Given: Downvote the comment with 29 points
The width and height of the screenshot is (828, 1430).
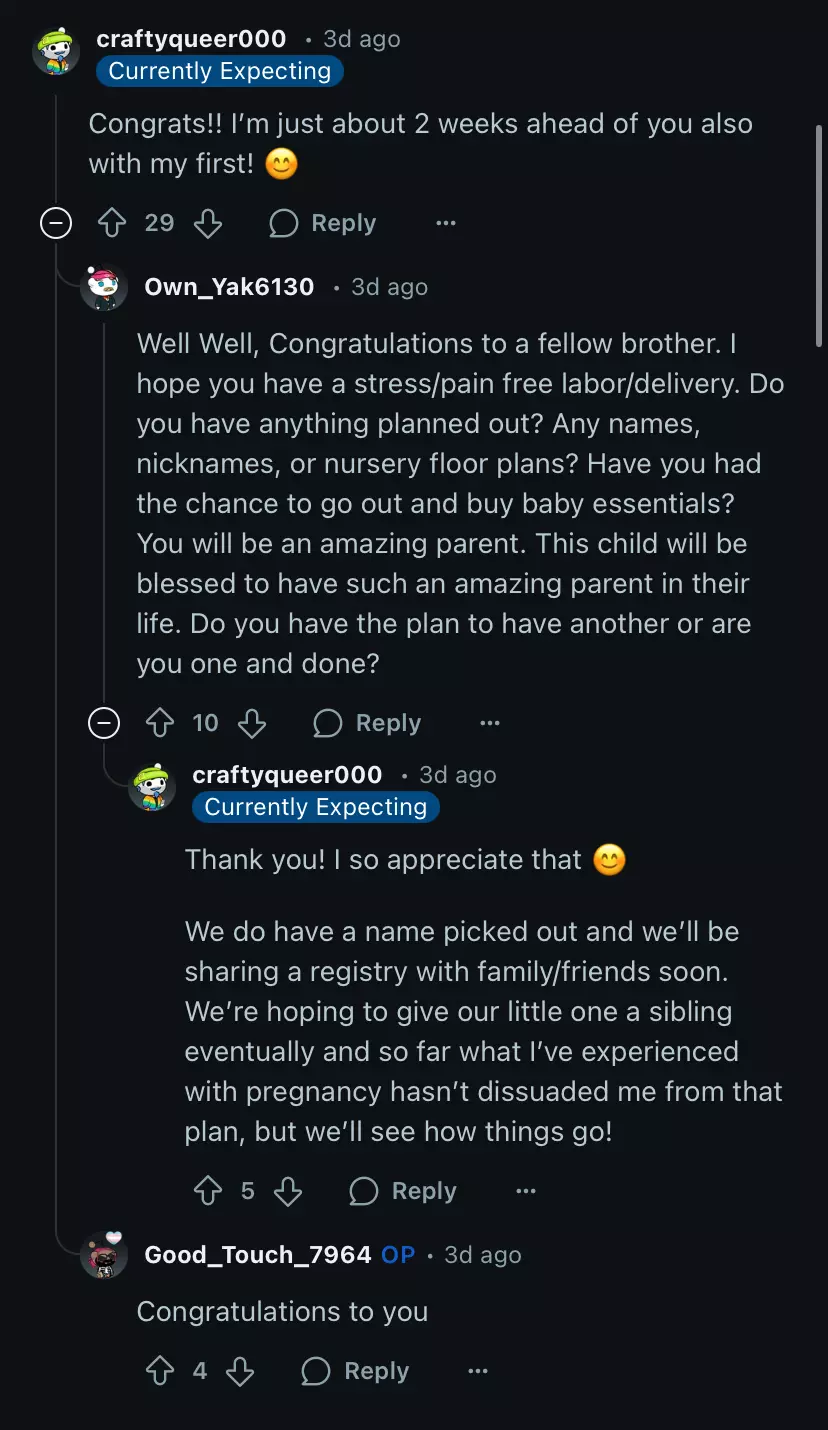Looking at the screenshot, I should coord(207,223).
